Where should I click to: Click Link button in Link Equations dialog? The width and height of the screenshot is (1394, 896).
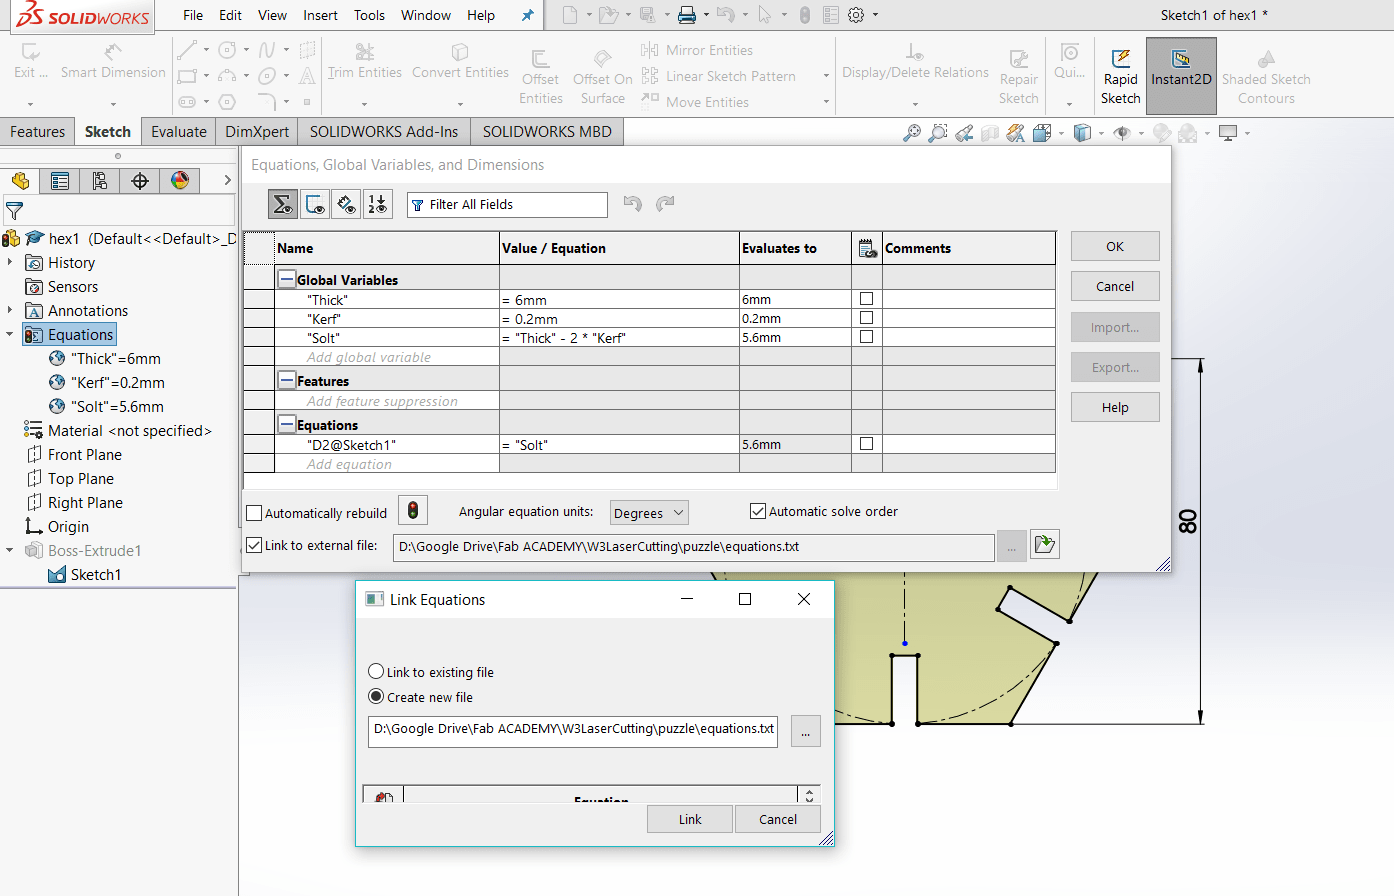tap(690, 820)
